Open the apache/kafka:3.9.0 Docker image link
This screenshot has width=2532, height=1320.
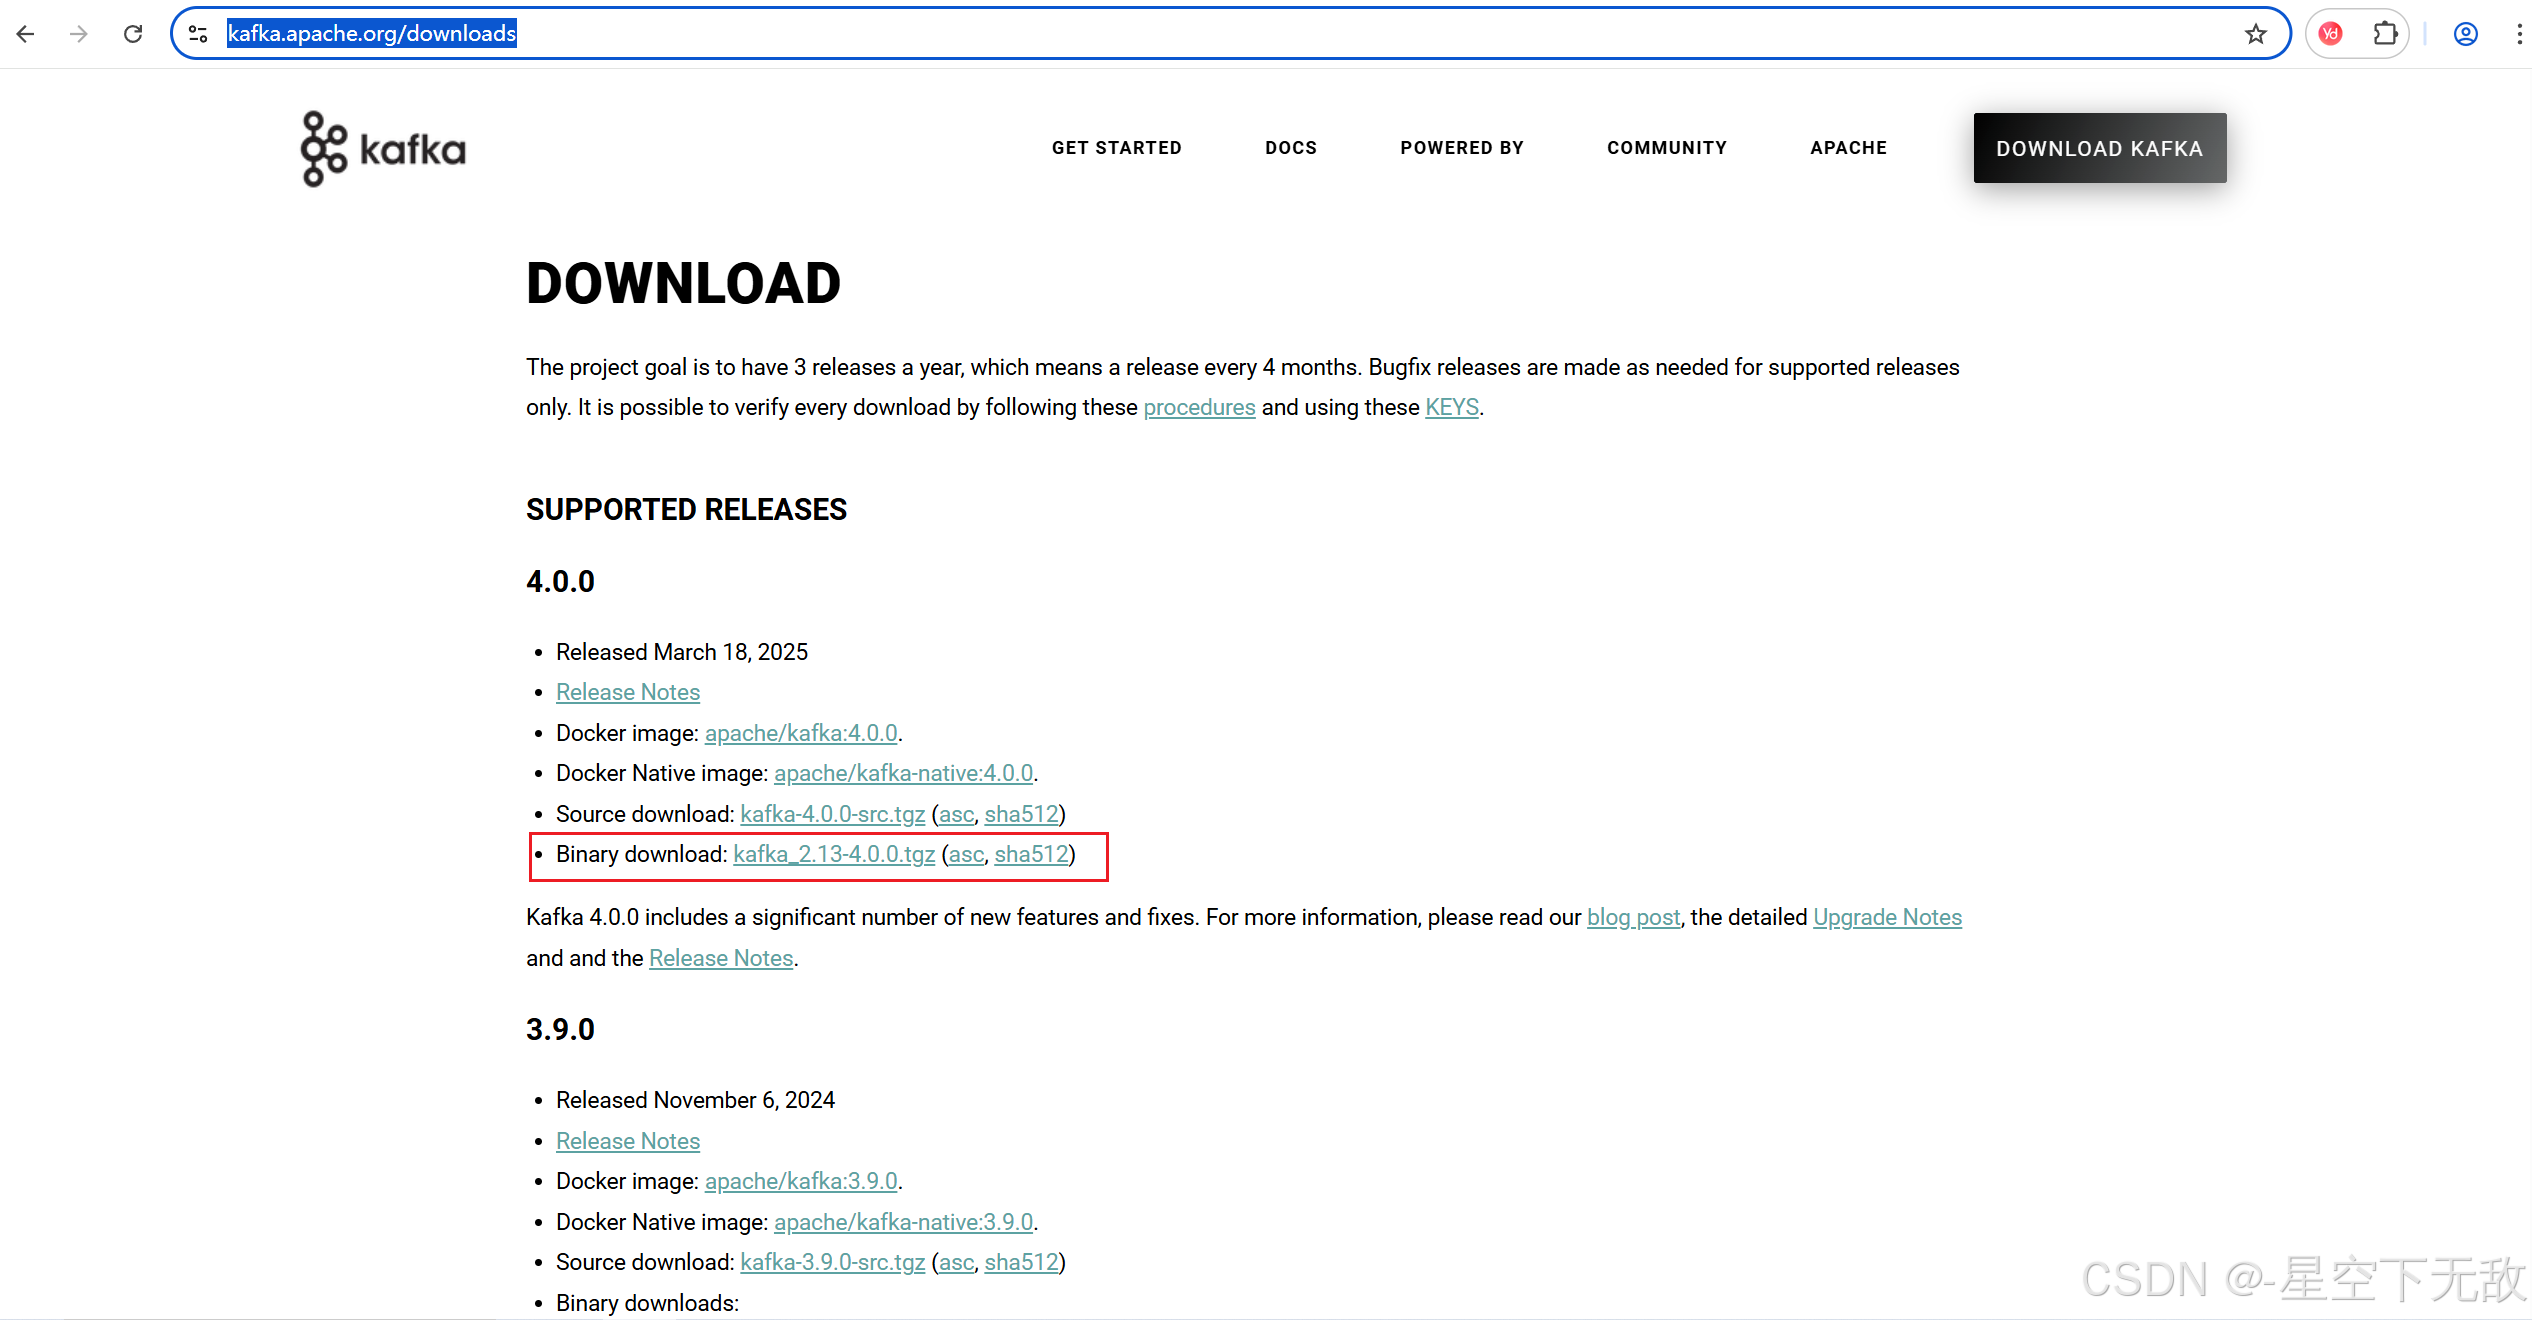[800, 1181]
